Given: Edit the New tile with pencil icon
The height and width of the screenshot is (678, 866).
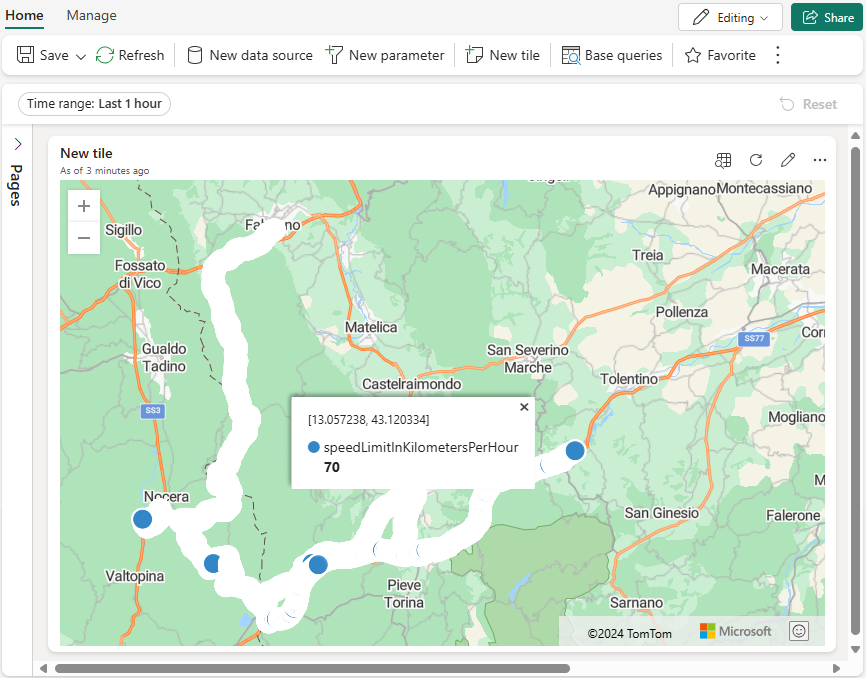Looking at the screenshot, I should (788, 160).
